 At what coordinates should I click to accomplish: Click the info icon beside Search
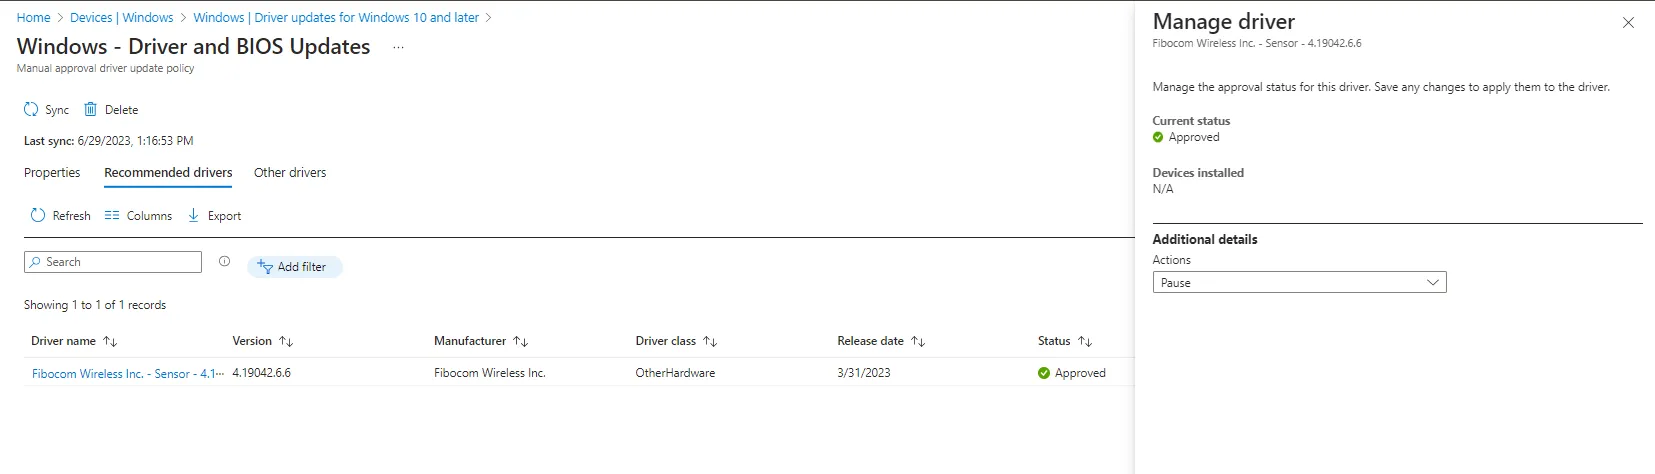pyautogui.click(x=224, y=262)
